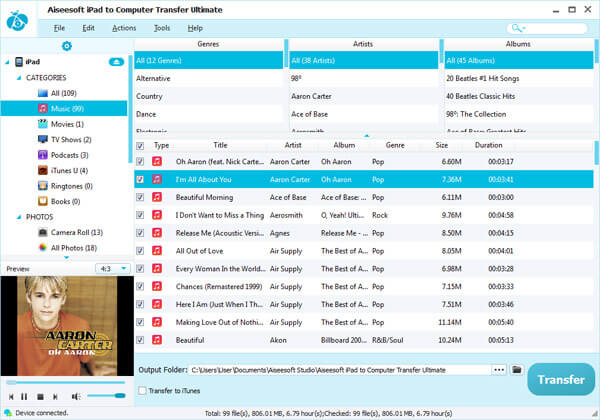
Task: Click the Aiseesoft app logo
Action: tap(17, 21)
